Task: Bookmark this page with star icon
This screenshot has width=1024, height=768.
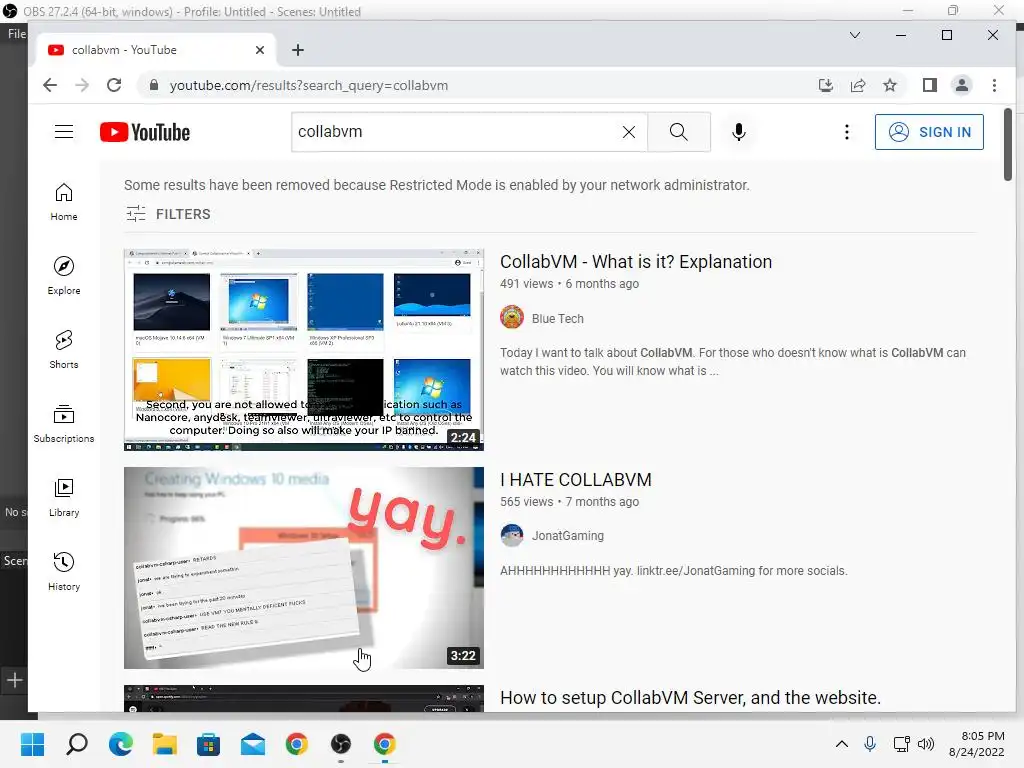Action: pos(890,86)
